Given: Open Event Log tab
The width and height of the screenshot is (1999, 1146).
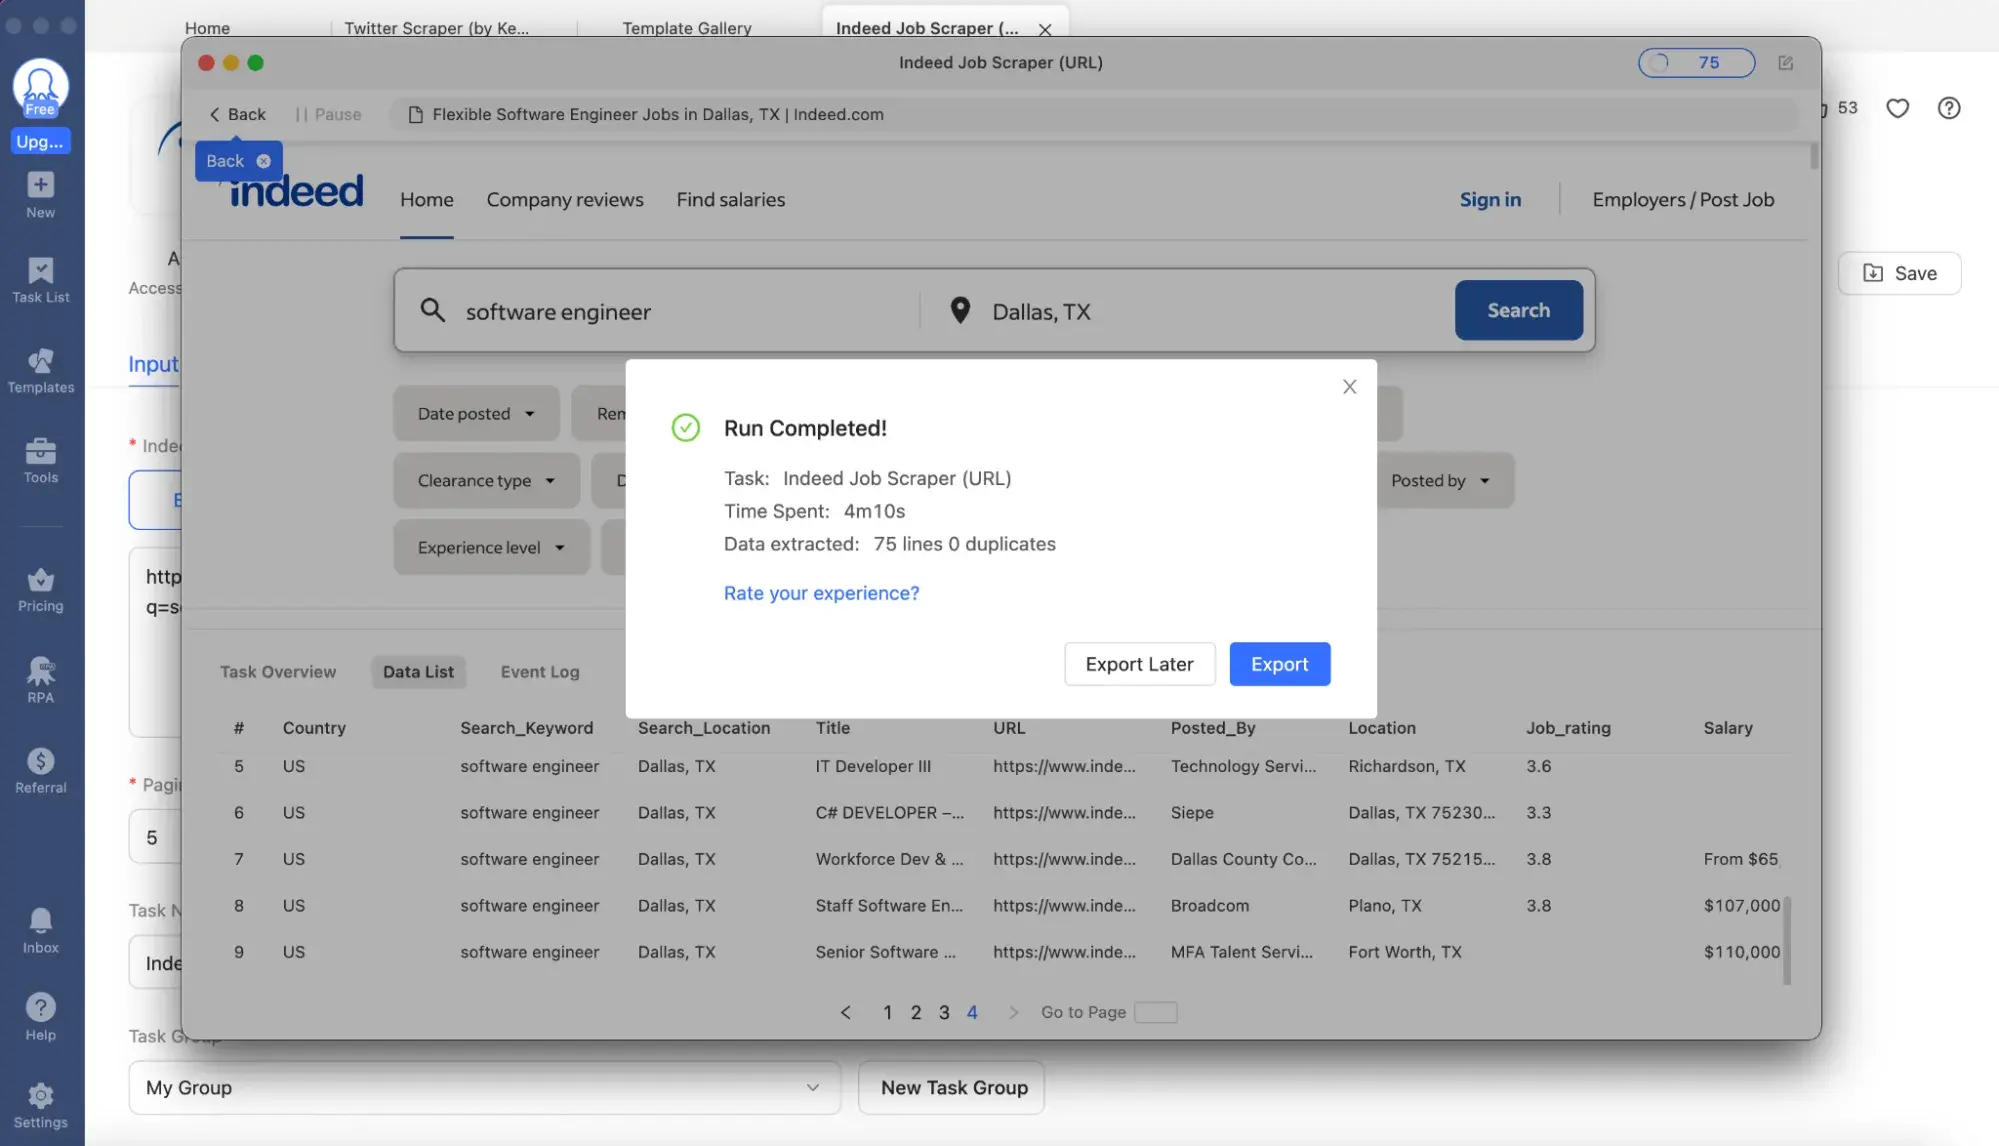Looking at the screenshot, I should click(x=540, y=671).
